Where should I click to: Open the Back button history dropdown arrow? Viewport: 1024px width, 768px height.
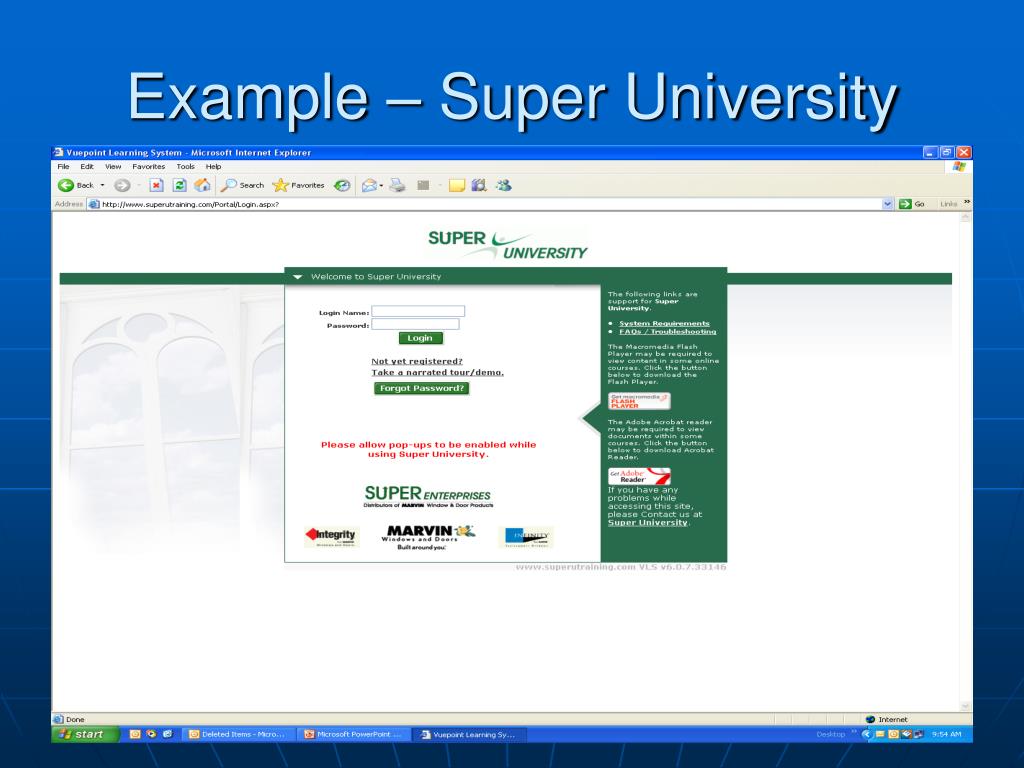103,185
